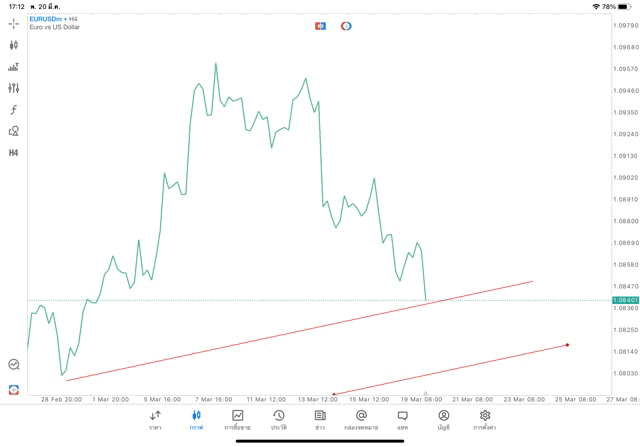The image size is (640, 447).
Task: Open the indicators list icon
Action: pyautogui.click(x=14, y=67)
